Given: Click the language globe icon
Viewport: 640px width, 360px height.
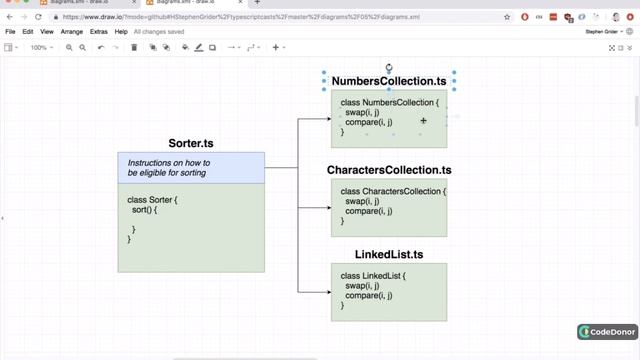Looking at the screenshot, I should pyautogui.click(x=630, y=31).
